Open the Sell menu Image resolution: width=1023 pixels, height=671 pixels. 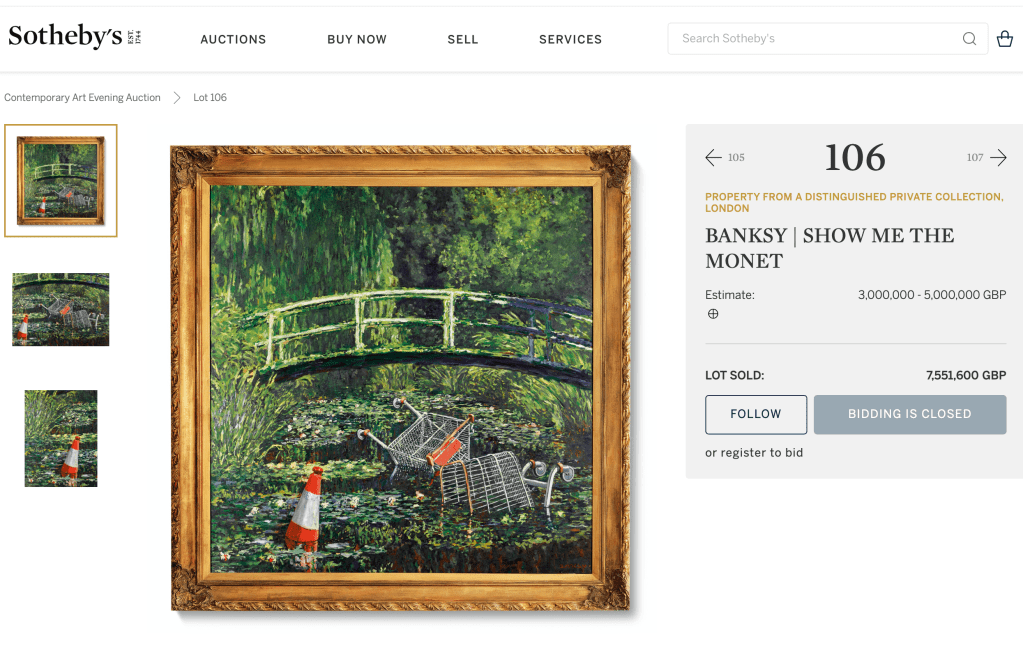463,39
